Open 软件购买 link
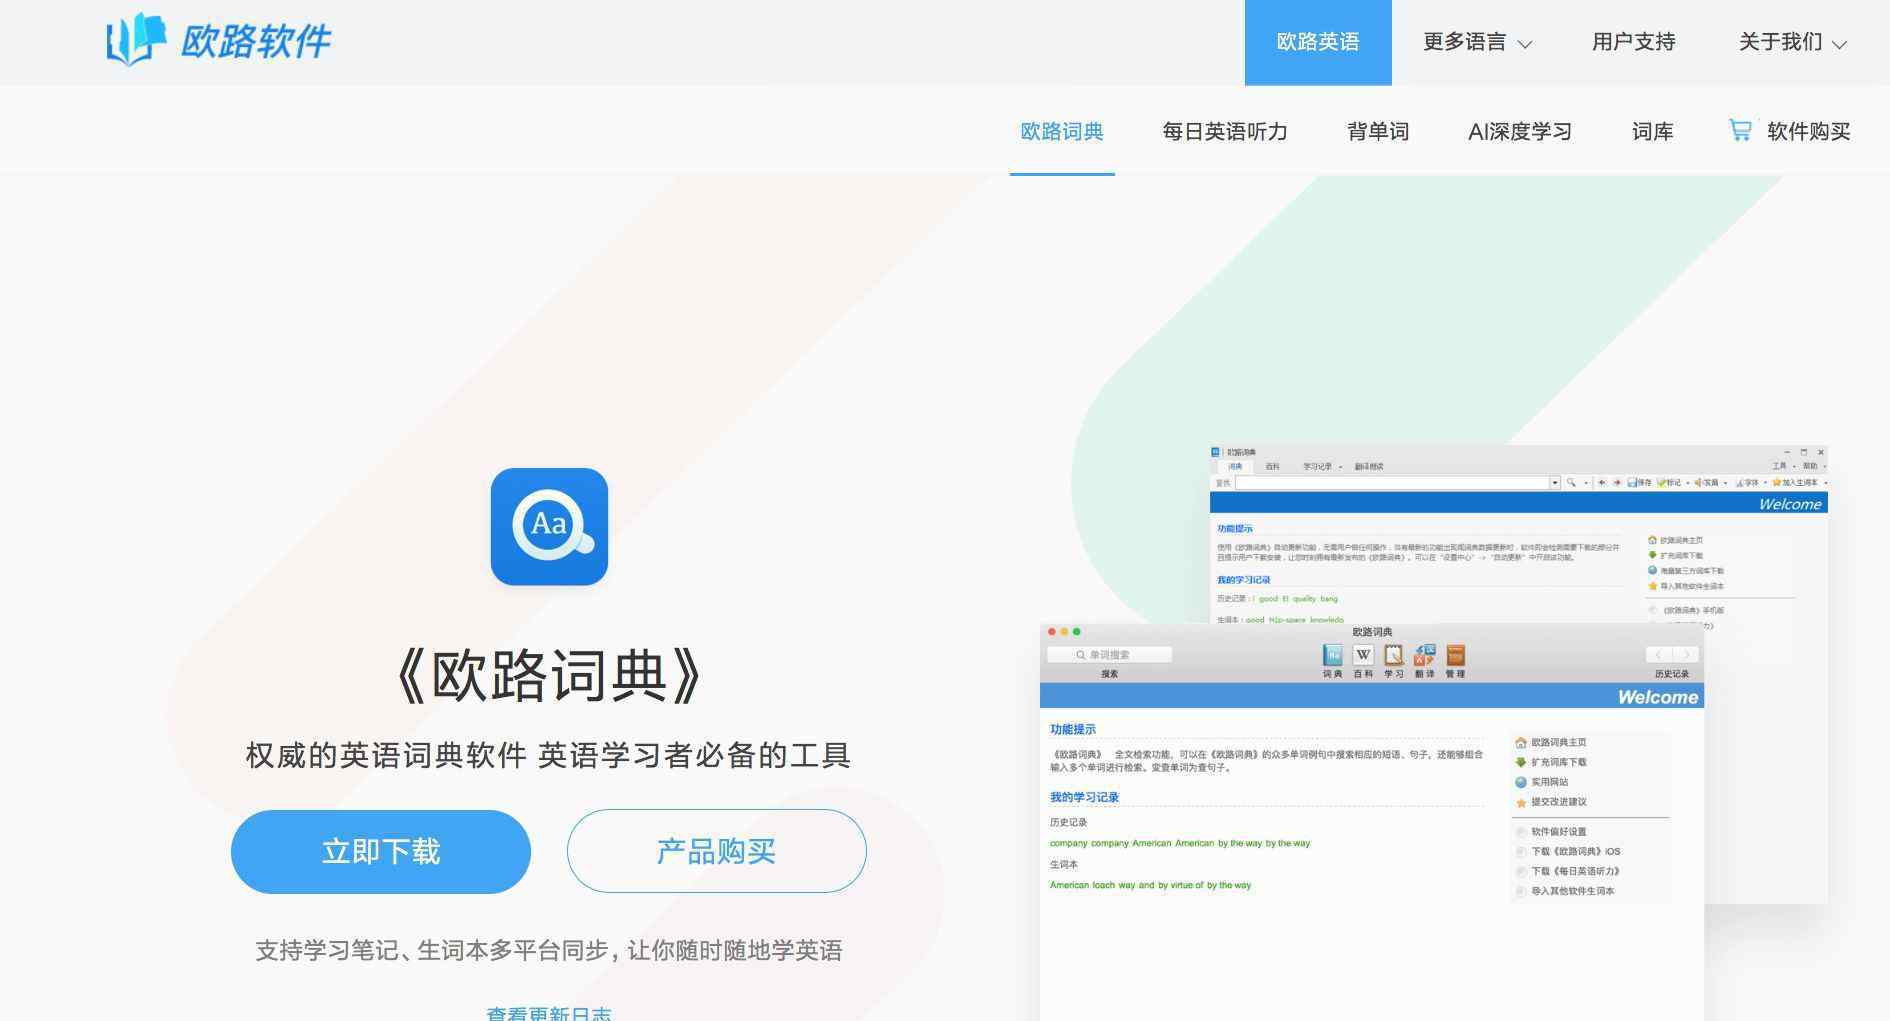The height and width of the screenshot is (1021, 1890). tap(1808, 131)
